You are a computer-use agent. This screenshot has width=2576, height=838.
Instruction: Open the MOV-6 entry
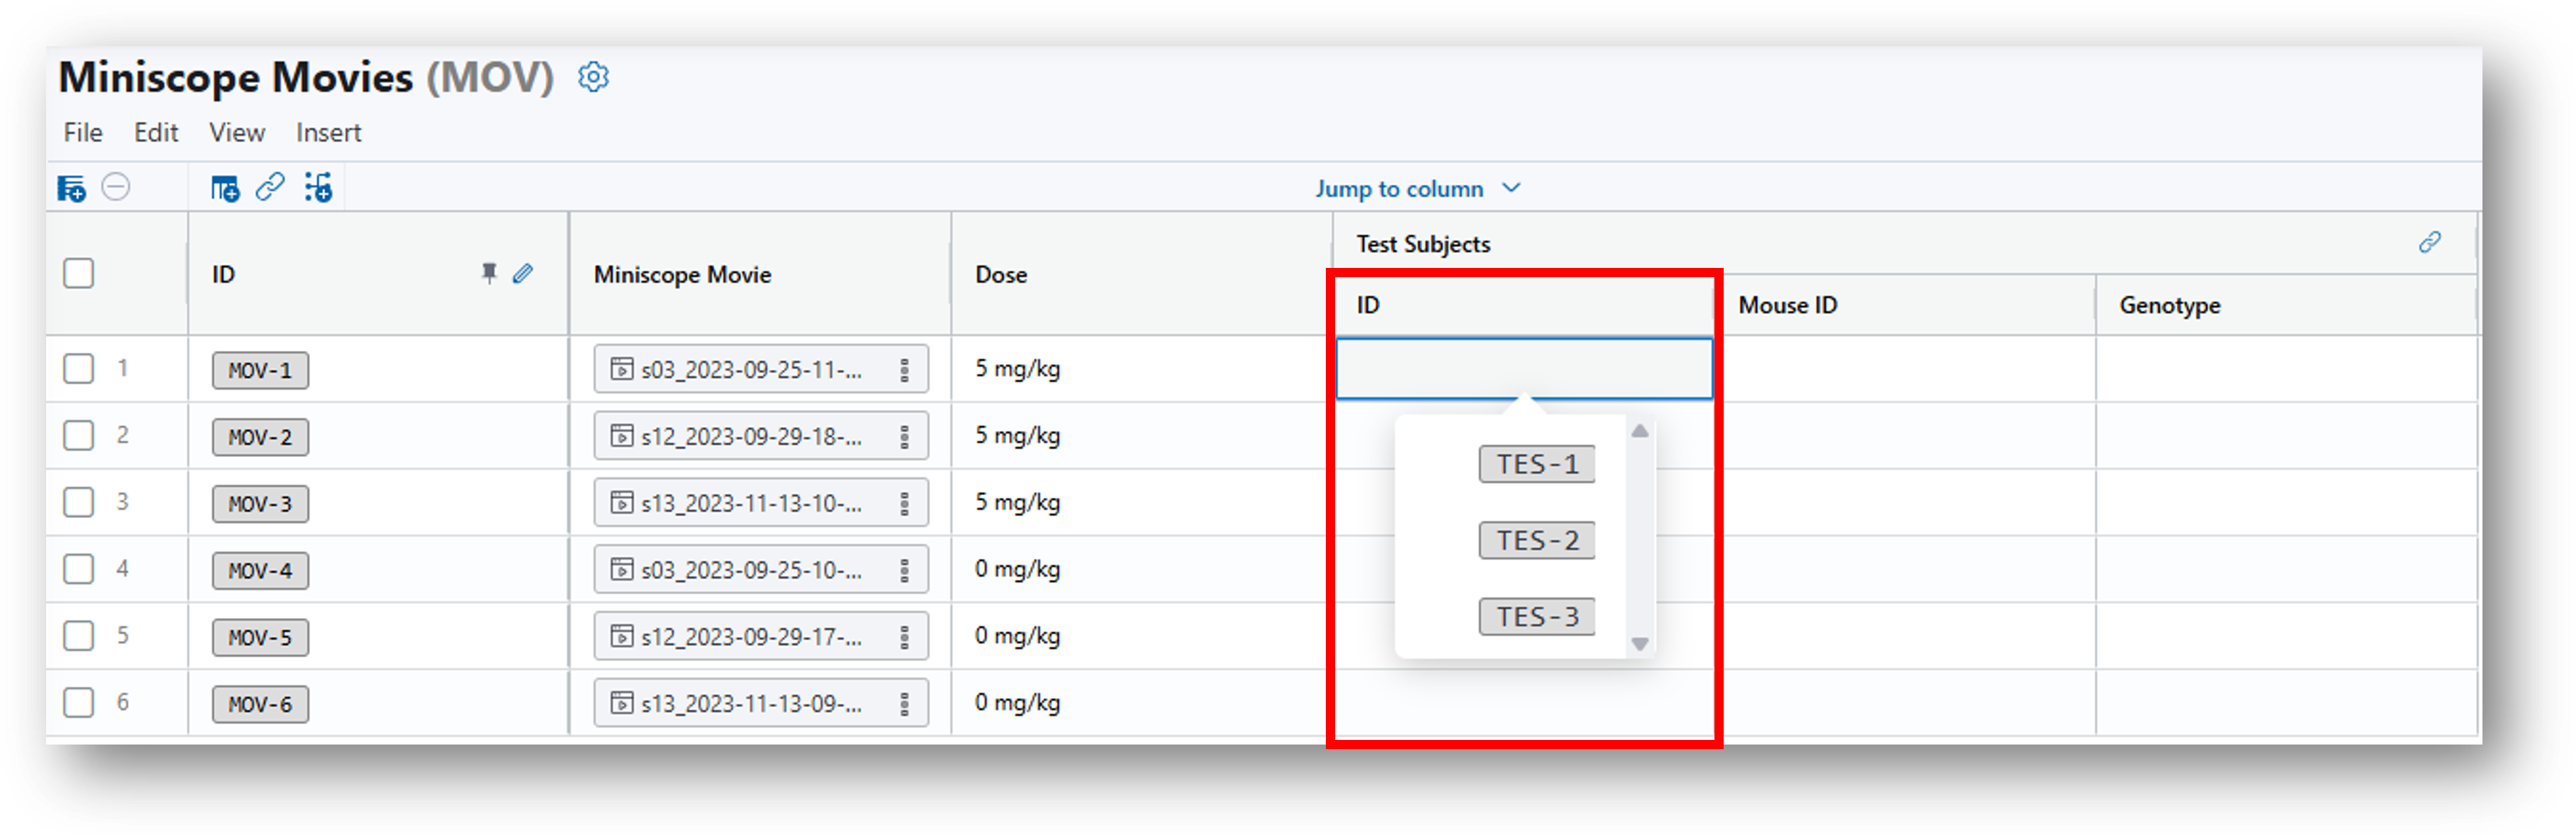(260, 705)
